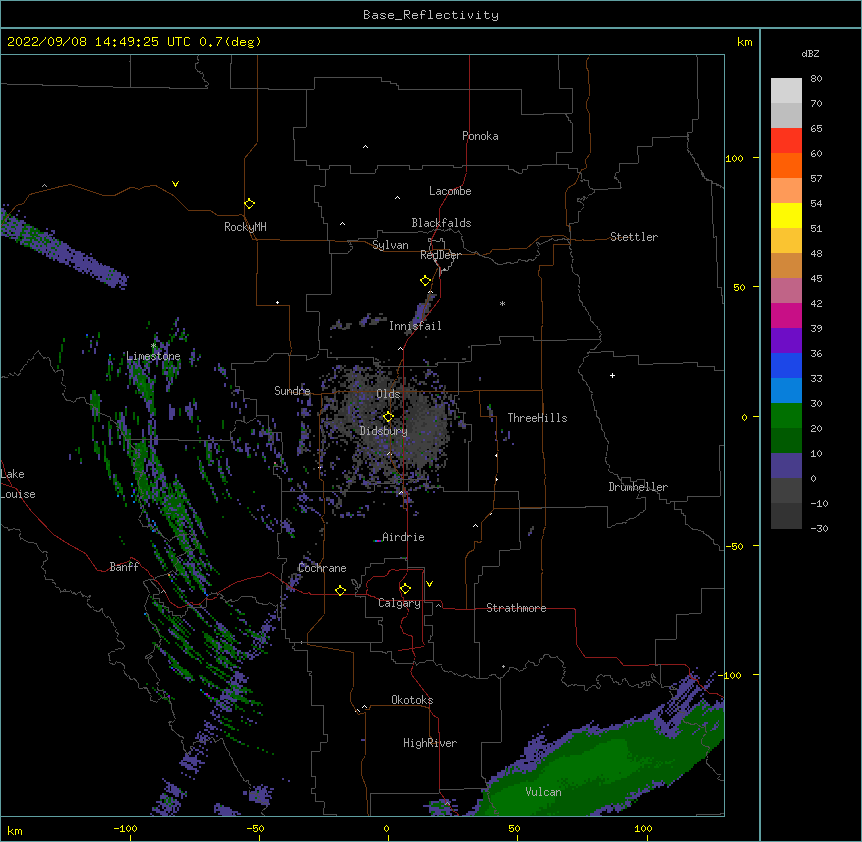Screen dimensions: 862x842
Task: Click the Ponoka town label
Action: point(480,136)
